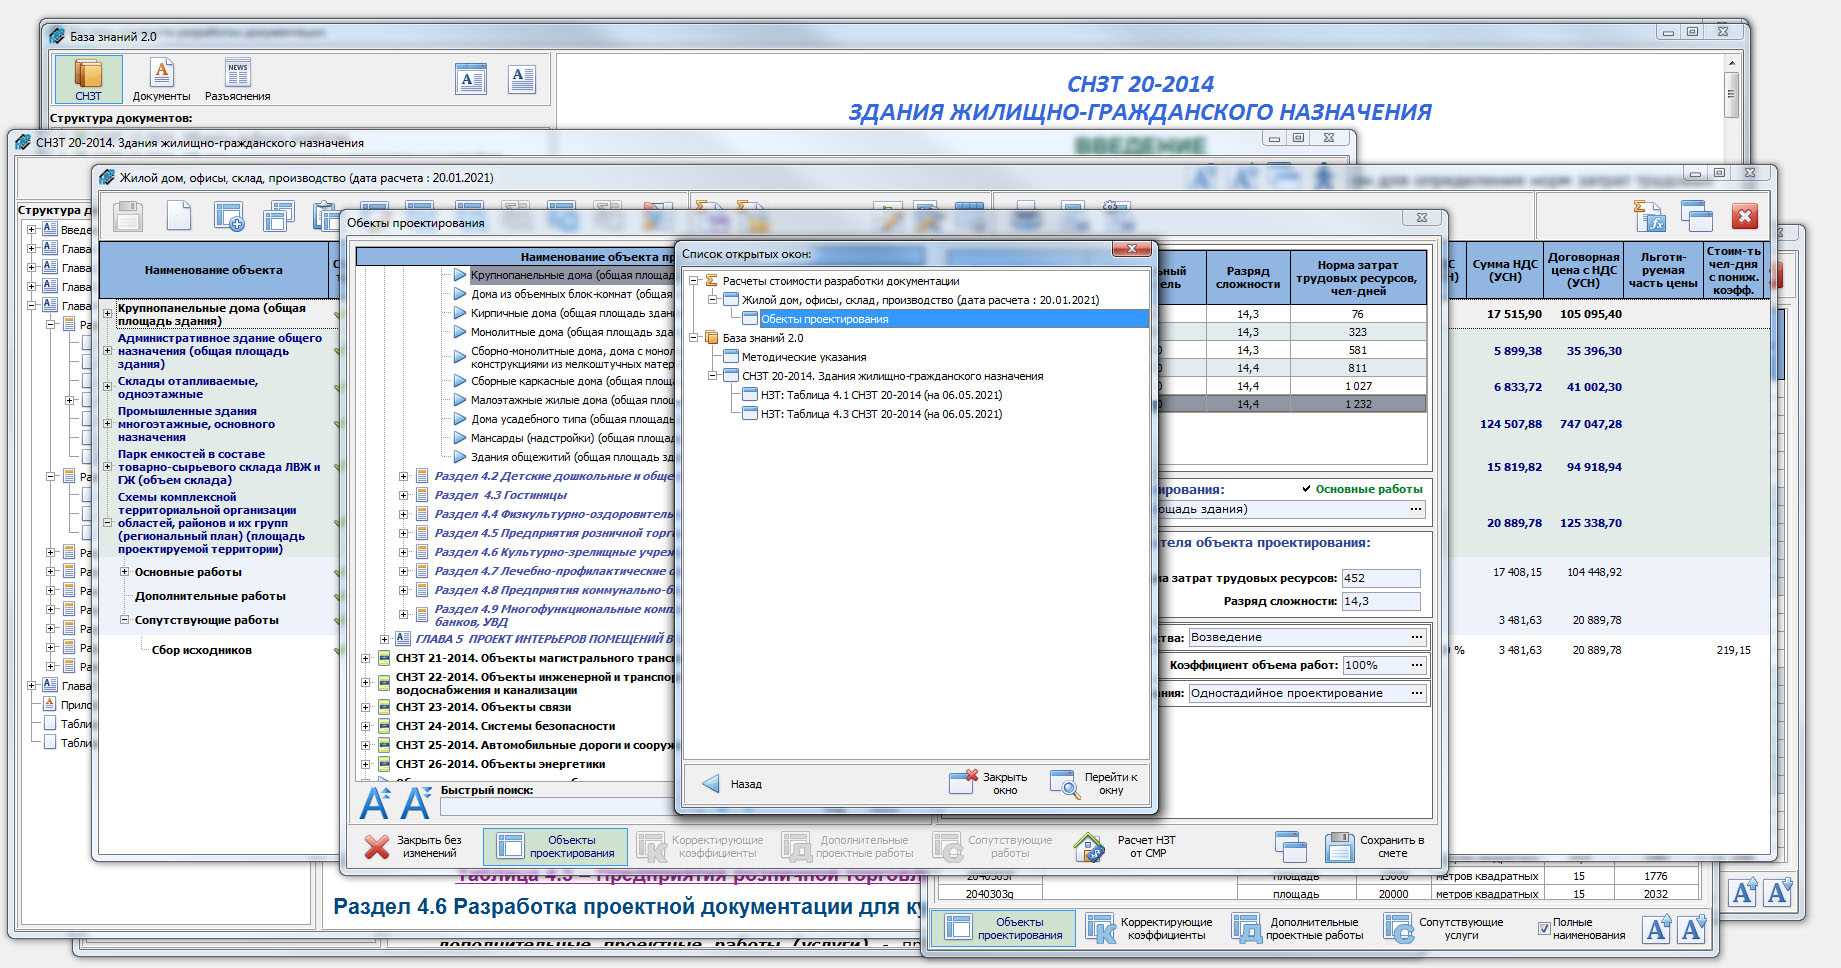This screenshot has height=968, width=1841.
Task: Click the Быстрый поиск input field
Action: pos(556,806)
